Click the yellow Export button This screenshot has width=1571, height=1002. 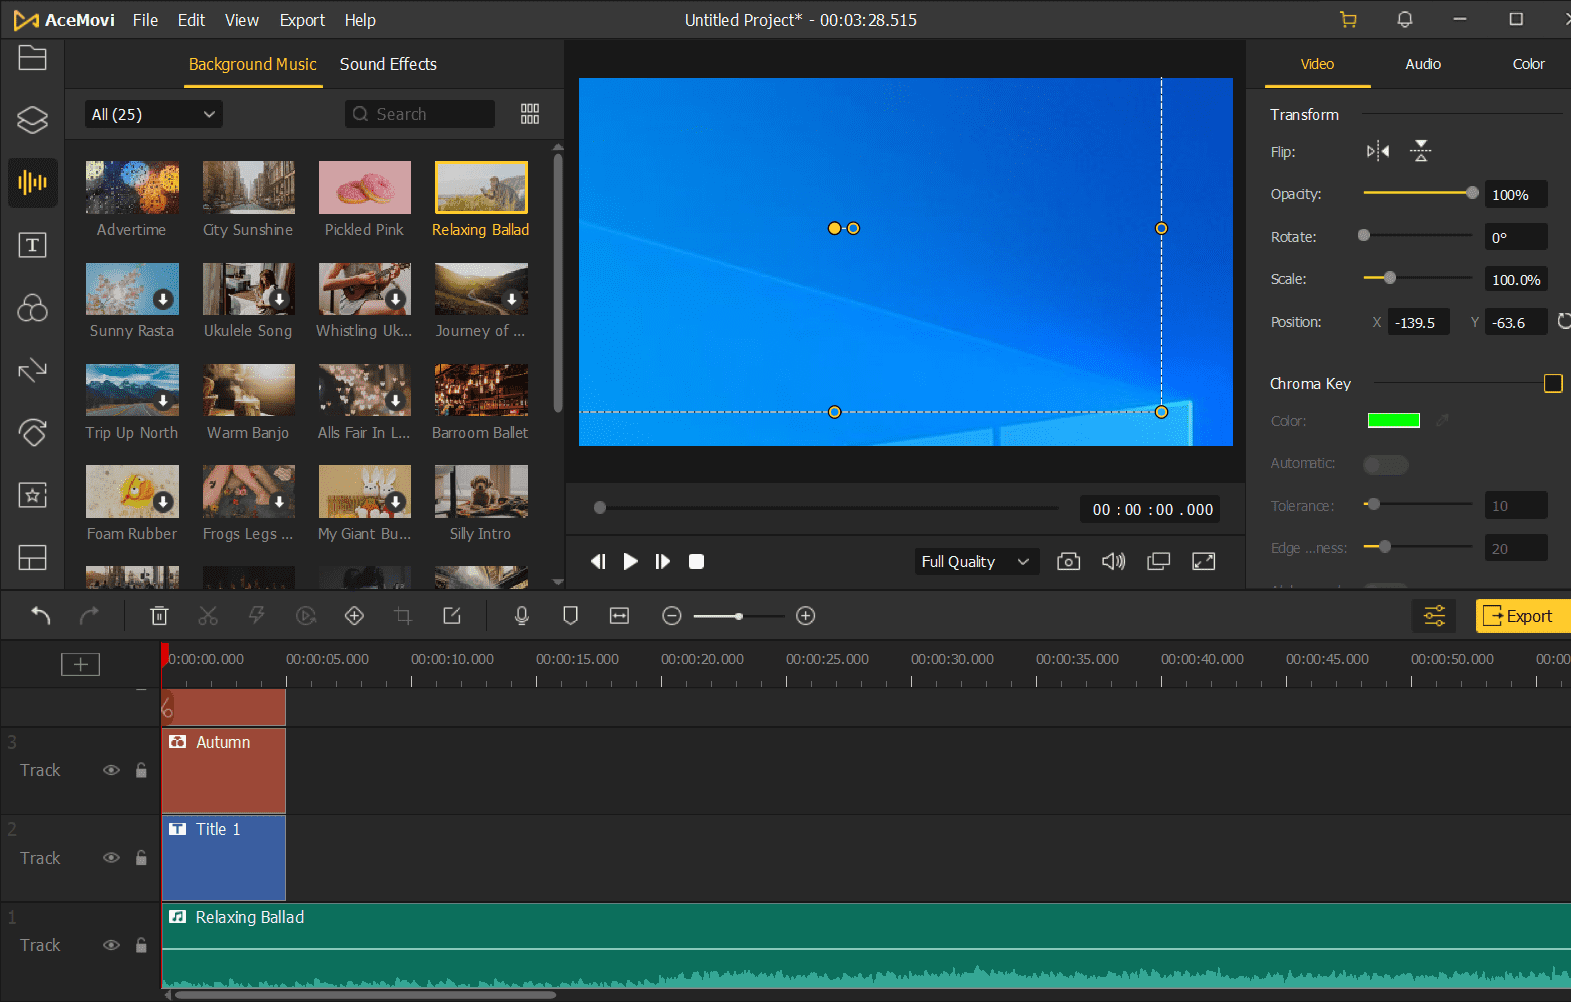point(1523,616)
